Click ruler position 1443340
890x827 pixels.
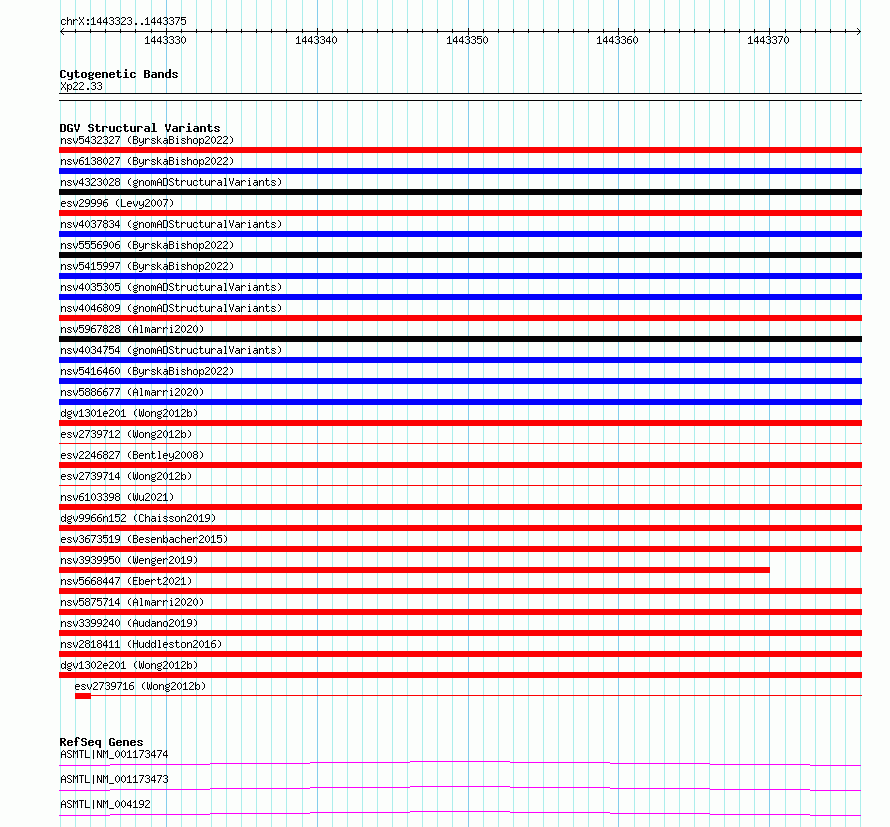[x=316, y=40]
